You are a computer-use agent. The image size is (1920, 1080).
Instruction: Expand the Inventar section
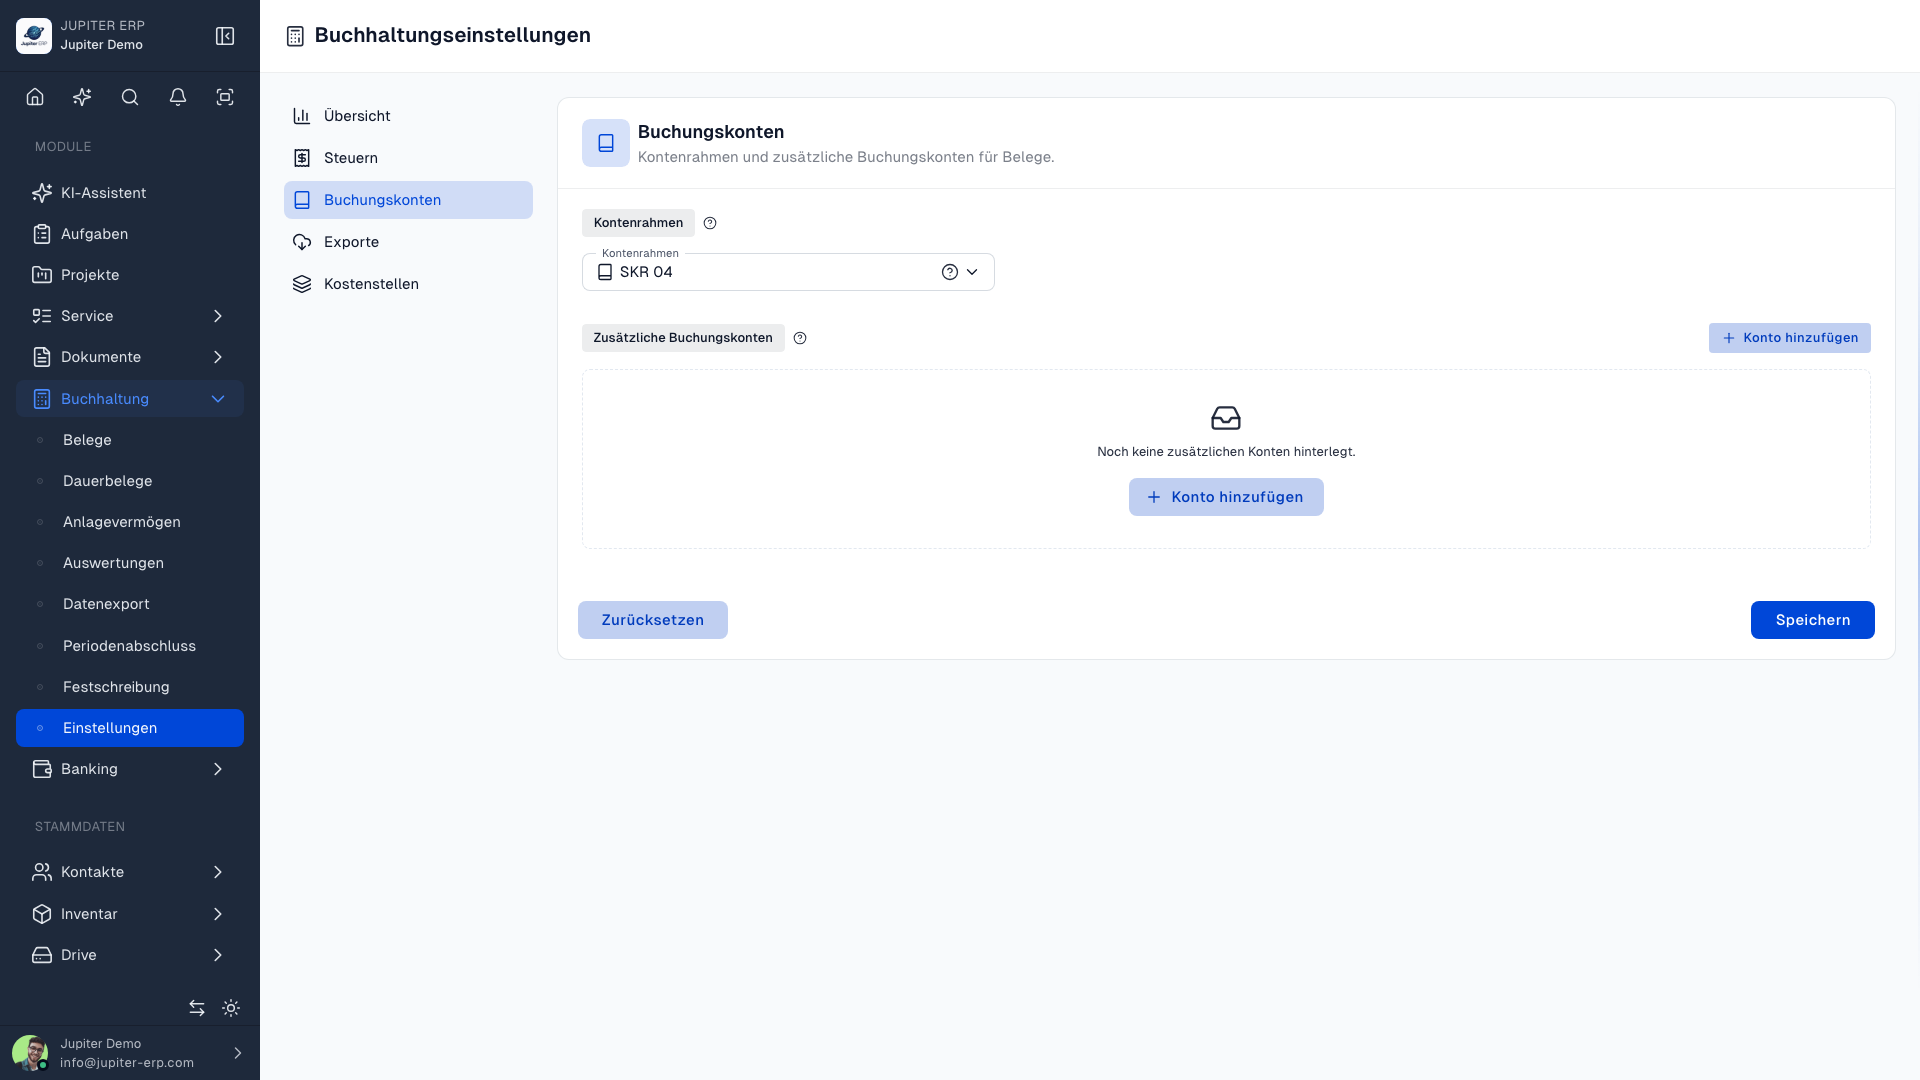coord(130,914)
